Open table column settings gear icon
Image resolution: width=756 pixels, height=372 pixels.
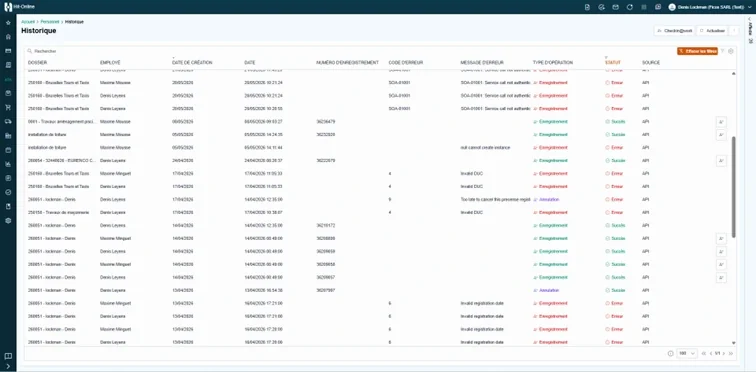point(731,51)
